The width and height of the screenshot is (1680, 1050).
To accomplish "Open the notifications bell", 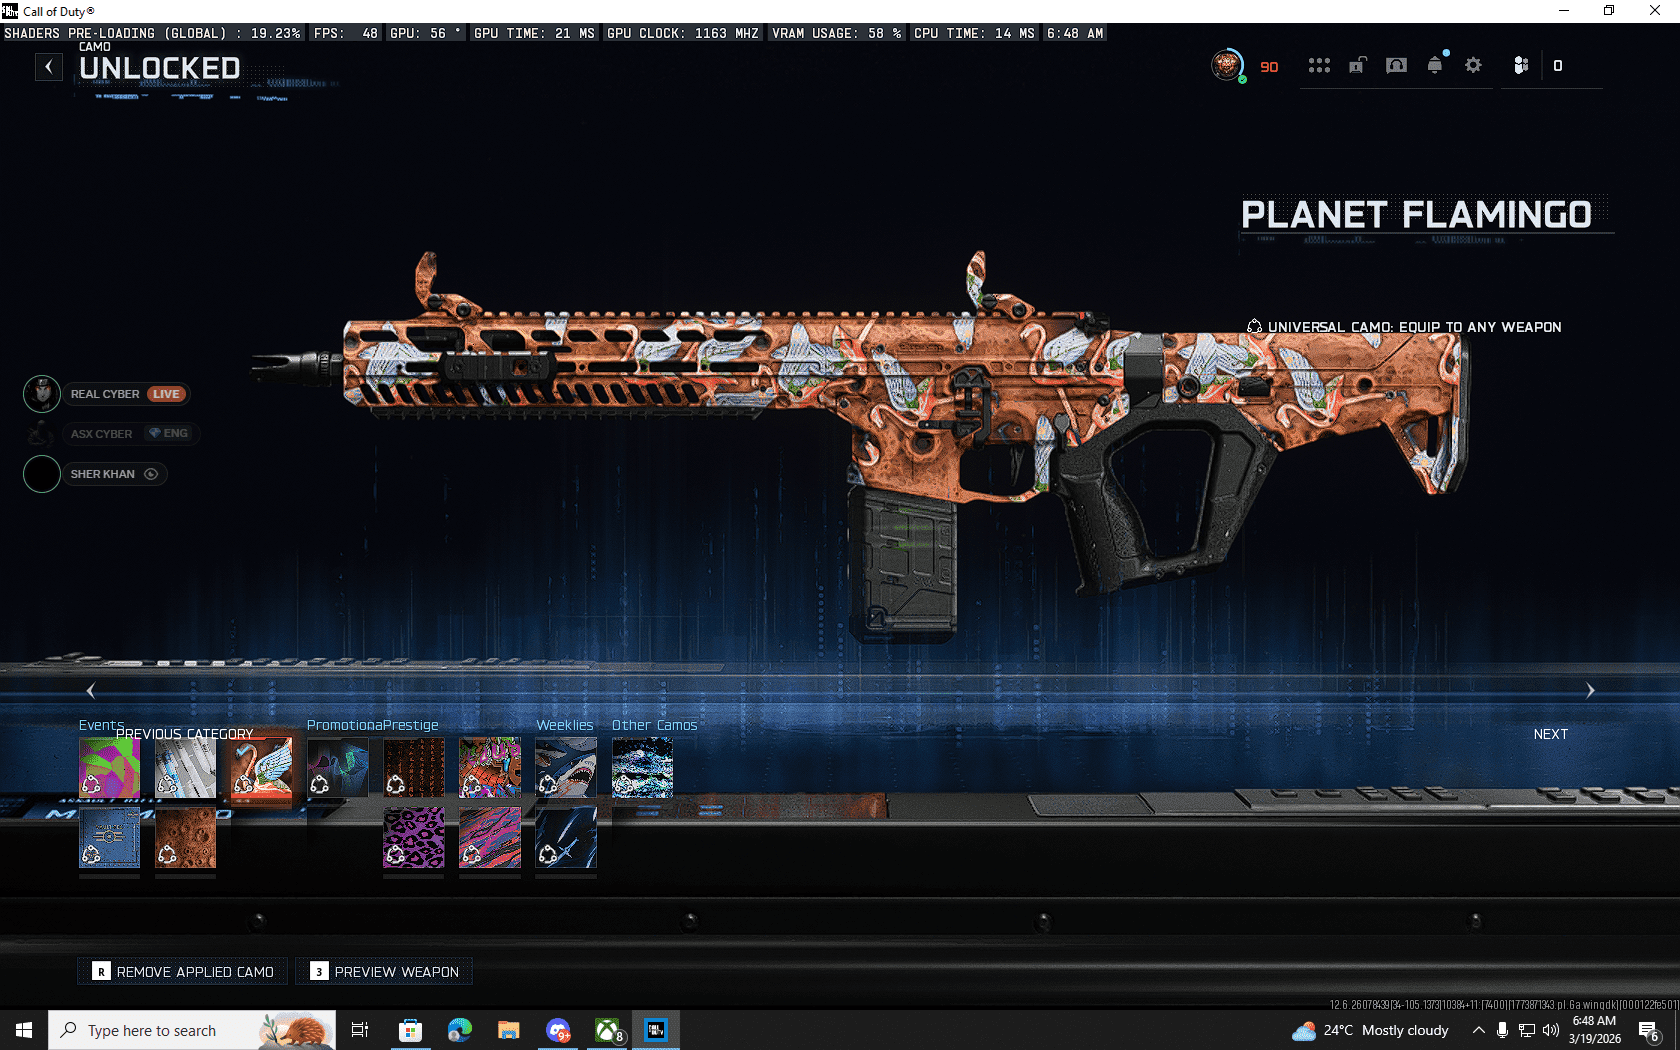I will (1435, 66).
